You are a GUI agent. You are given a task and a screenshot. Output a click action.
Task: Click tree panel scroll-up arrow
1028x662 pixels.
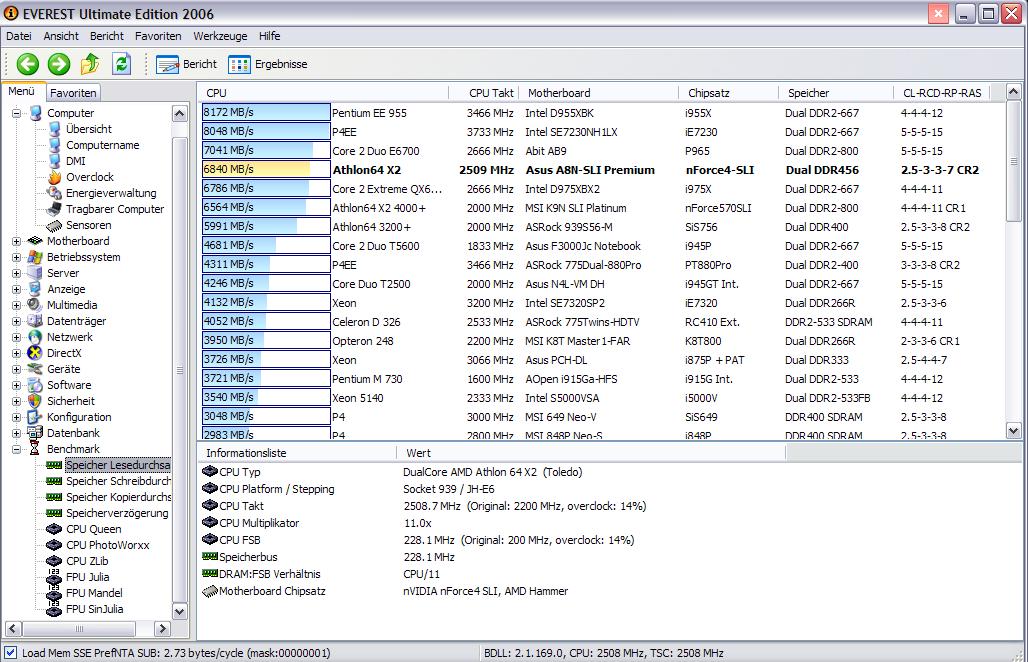click(180, 113)
